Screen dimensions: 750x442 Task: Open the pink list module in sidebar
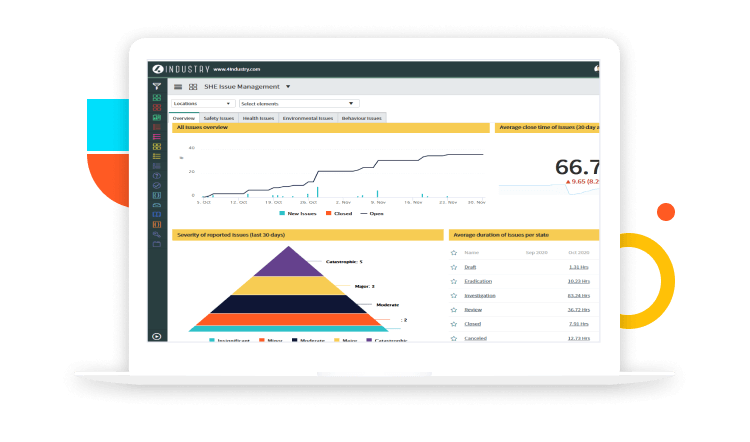click(156, 137)
